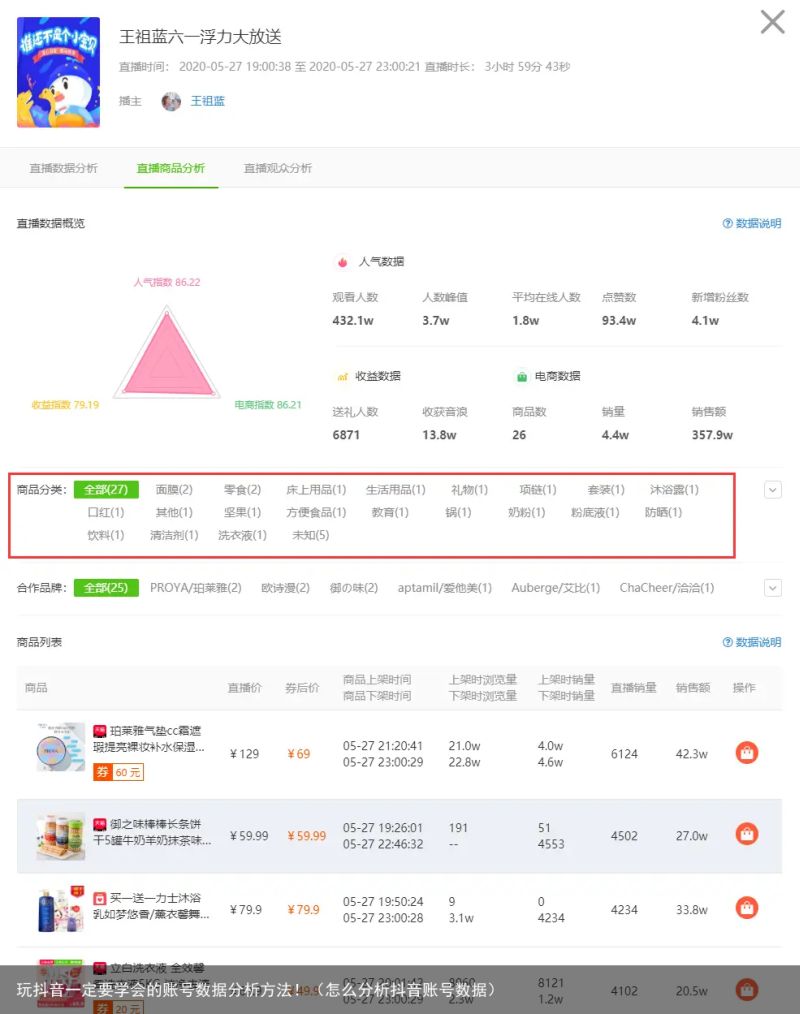Filter products by 其他(1) category
The width and height of the screenshot is (800, 1014).
[x=174, y=512]
